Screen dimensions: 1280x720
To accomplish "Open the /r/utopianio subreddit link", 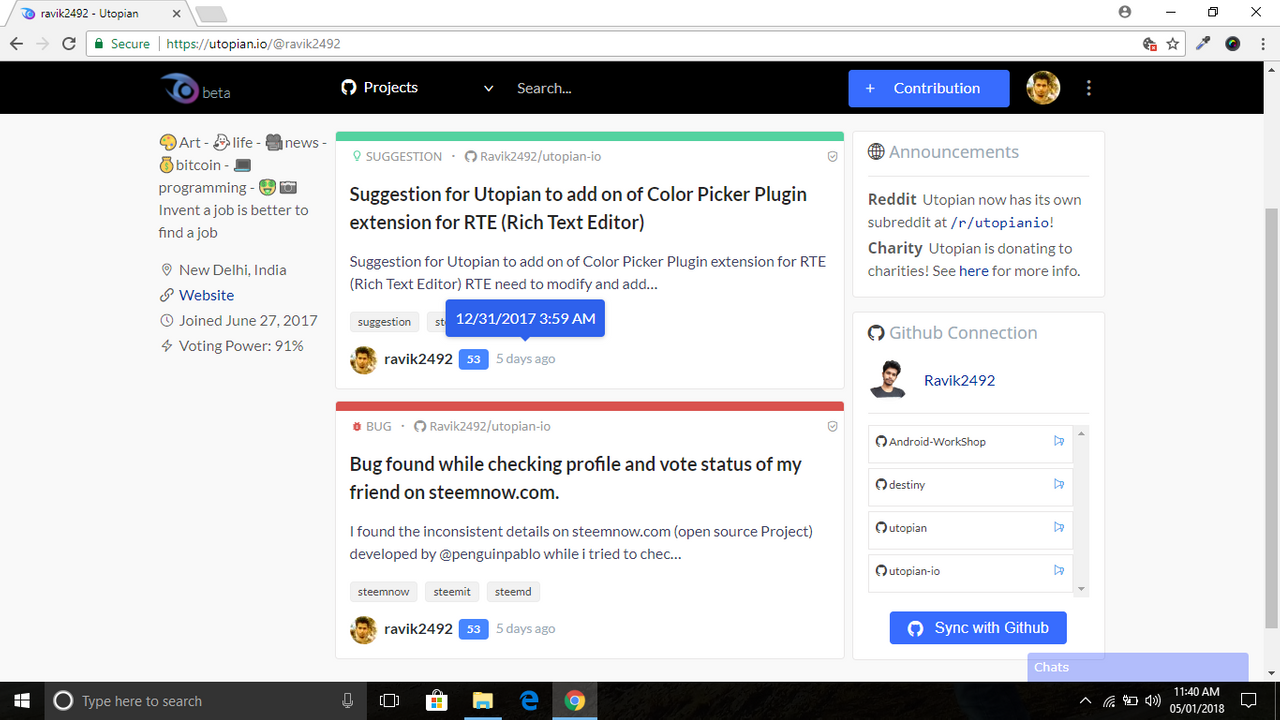I will (x=999, y=222).
